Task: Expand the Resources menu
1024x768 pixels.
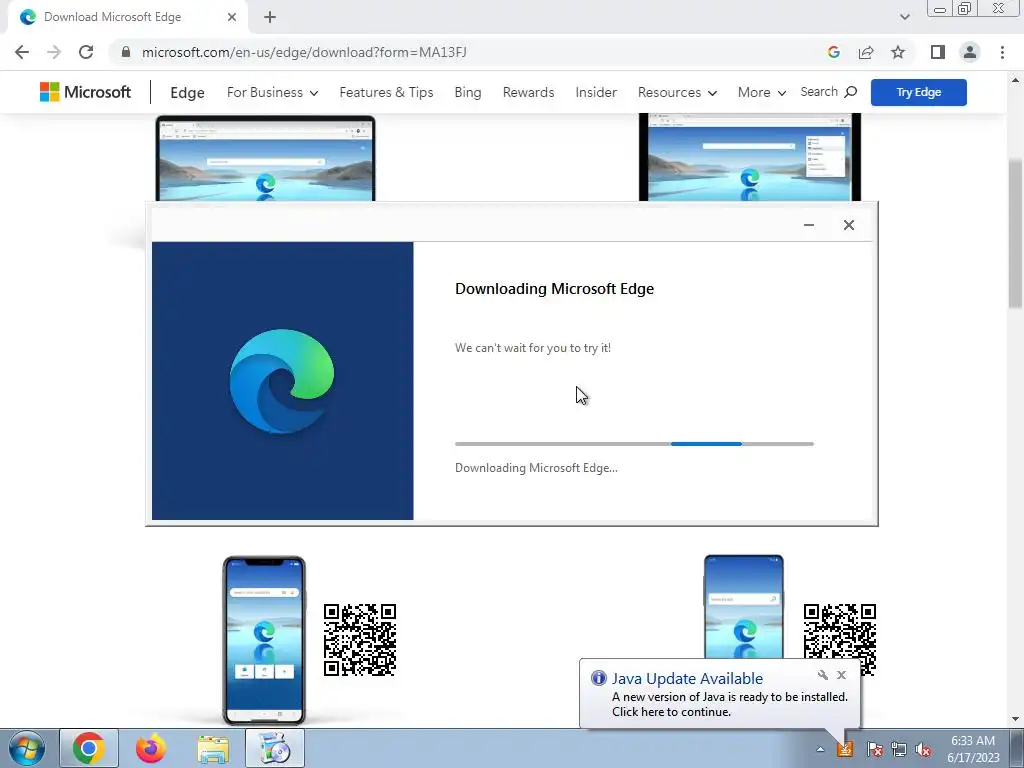Action: [x=677, y=92]
